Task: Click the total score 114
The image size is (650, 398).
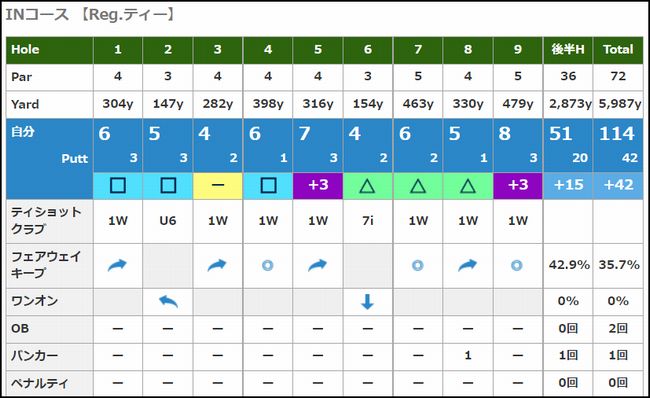Action: [616, 134]
